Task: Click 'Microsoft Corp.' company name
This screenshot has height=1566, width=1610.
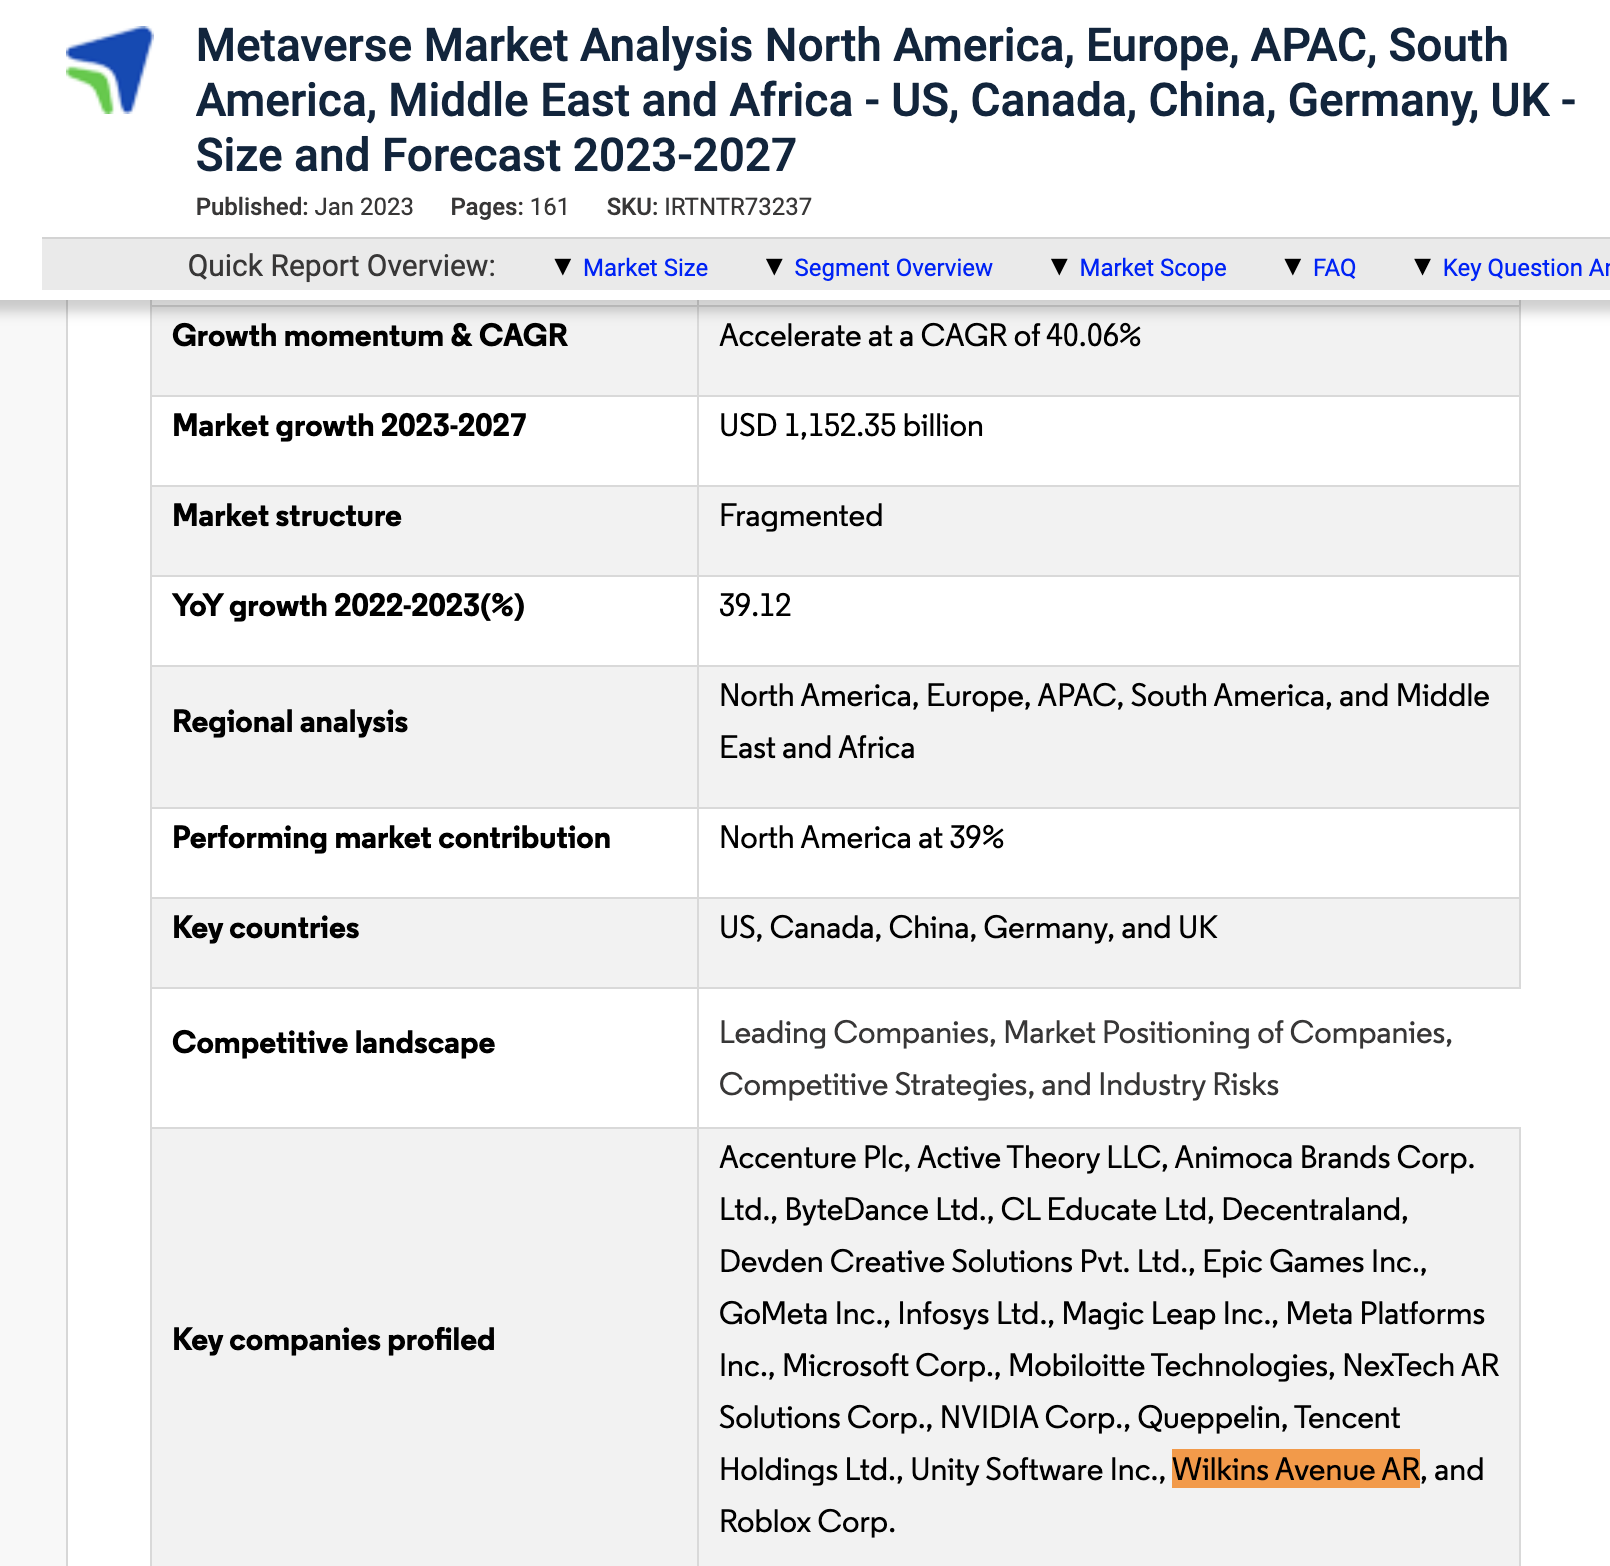Action: point(889,1366)
